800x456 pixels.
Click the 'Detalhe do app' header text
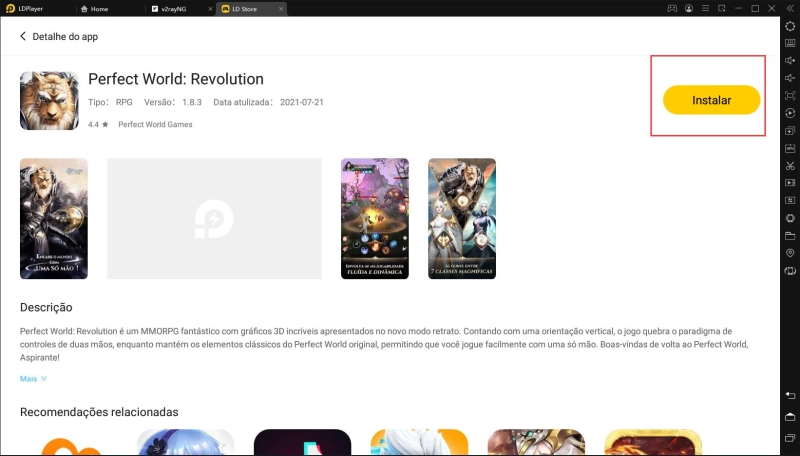click(65, 37)
